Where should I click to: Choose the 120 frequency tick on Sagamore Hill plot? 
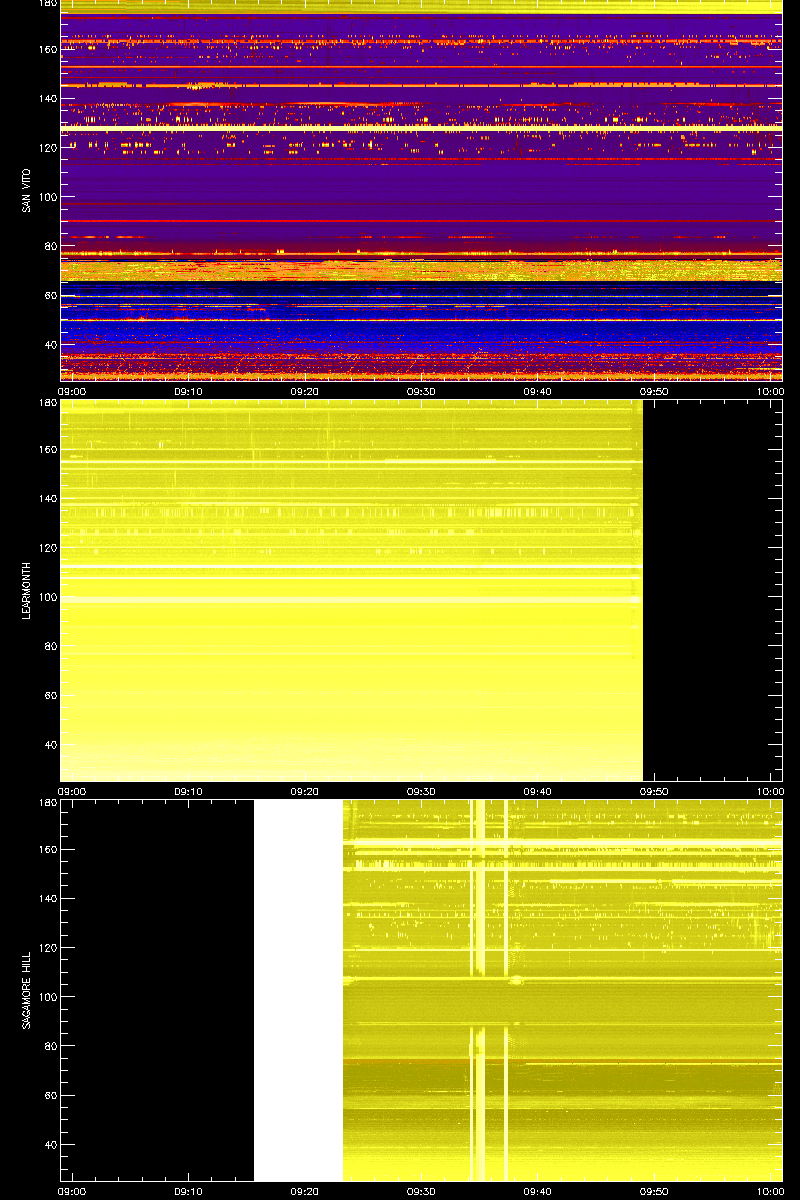pos(47,947)
